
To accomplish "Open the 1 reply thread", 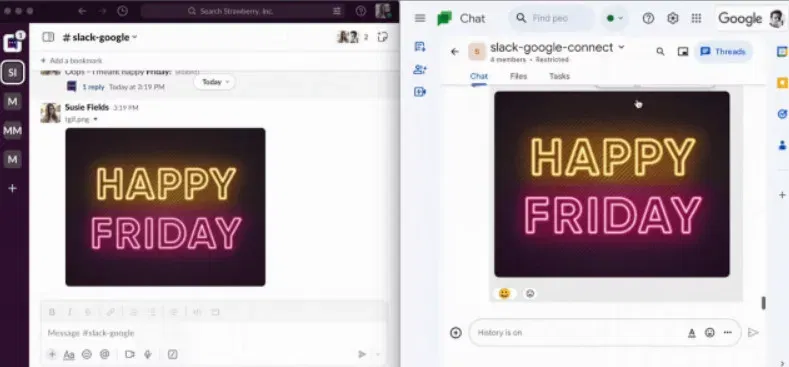I will click(93, 87).
